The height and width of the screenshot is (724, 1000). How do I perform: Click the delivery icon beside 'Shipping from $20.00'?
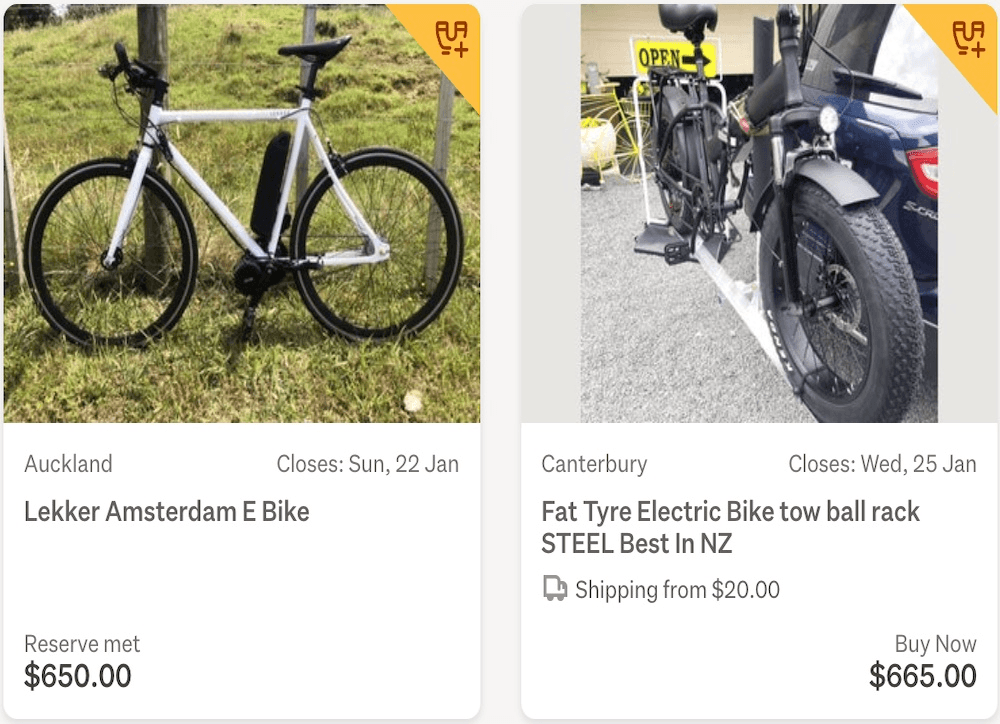pyautogui.click(x=554, y=590)
